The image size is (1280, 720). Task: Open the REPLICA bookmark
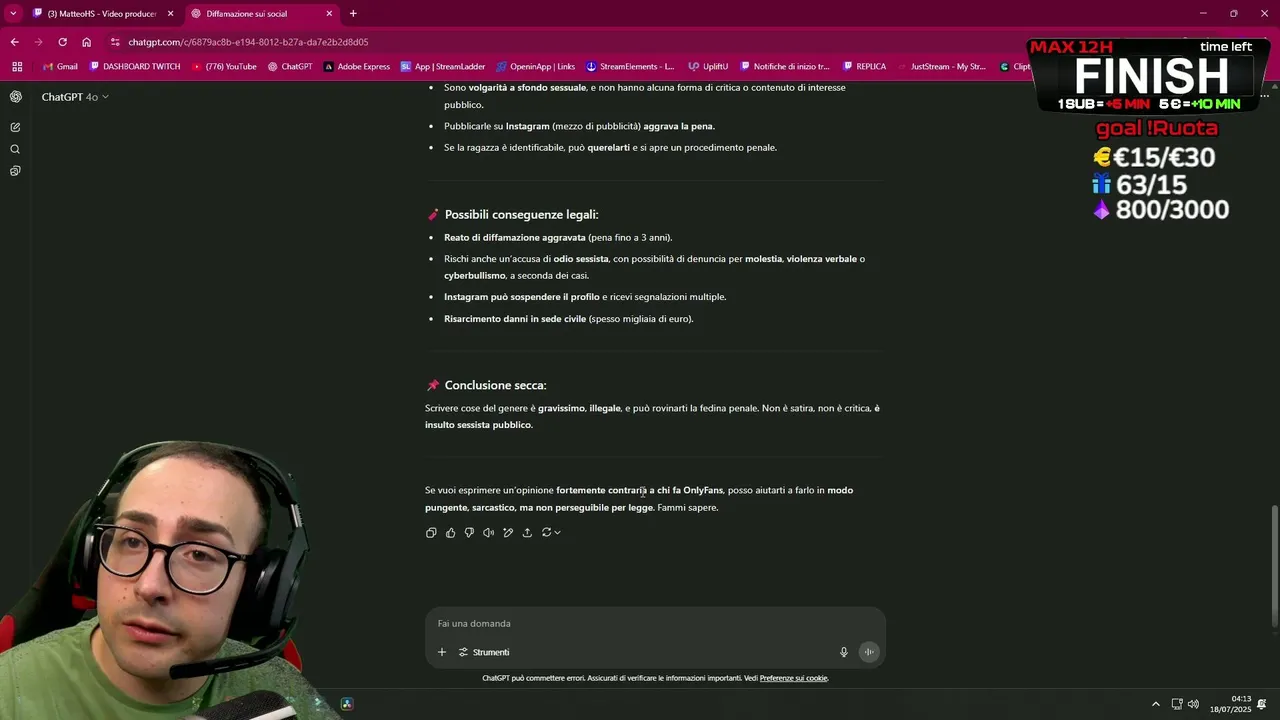(864, 67)
